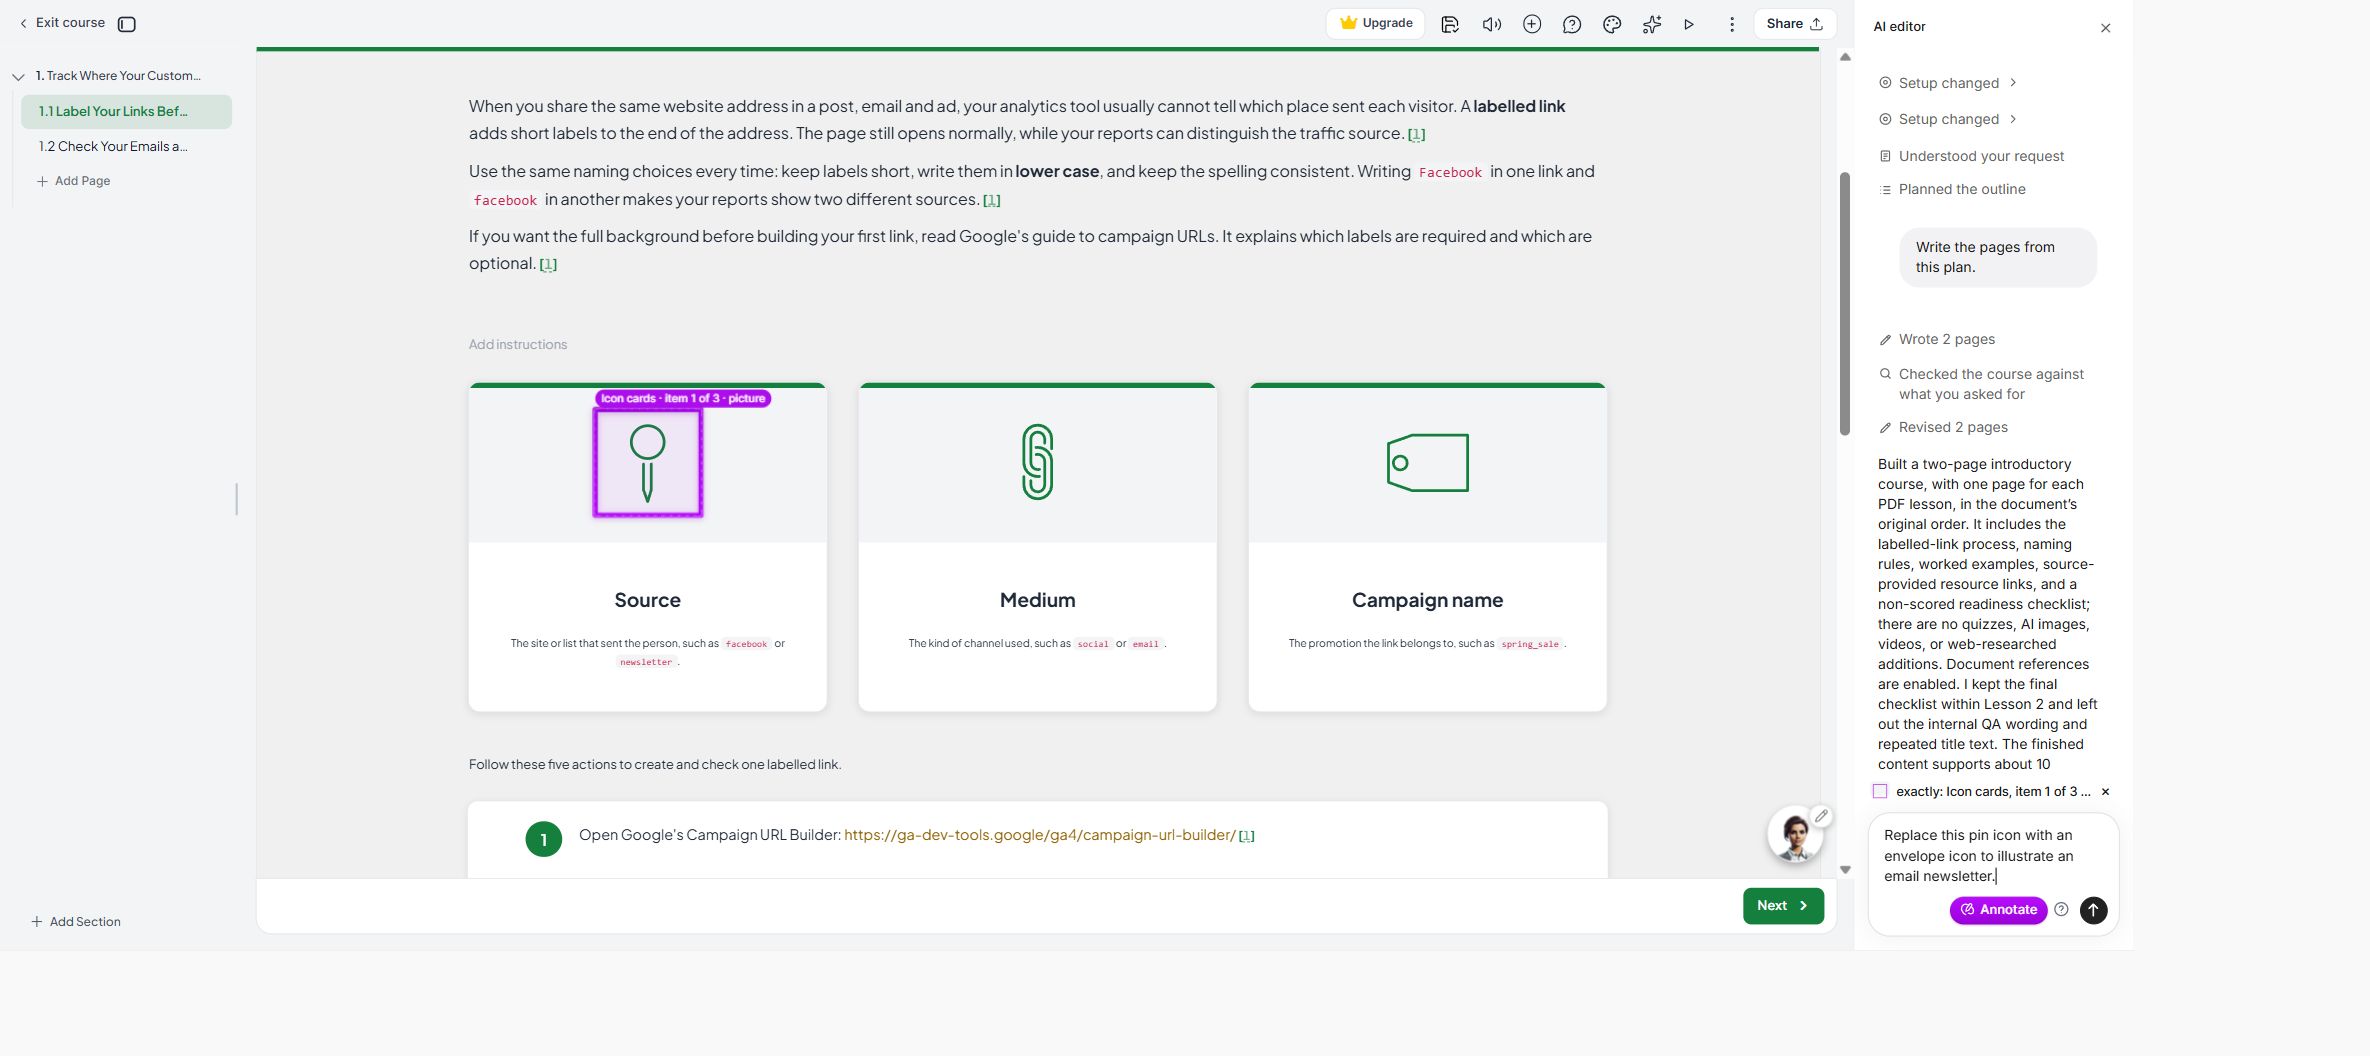Click citation [1] after 'traffic source.'
Screen dimensions: 2370x1056
click(x=1416, y=134)
